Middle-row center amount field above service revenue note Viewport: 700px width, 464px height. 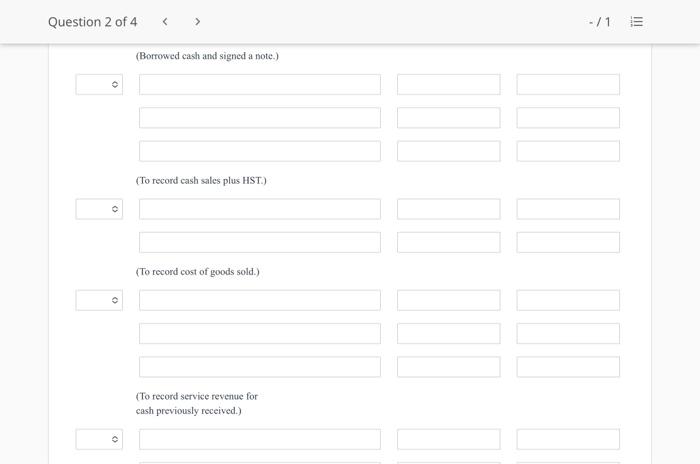click(x=449, y=334)
